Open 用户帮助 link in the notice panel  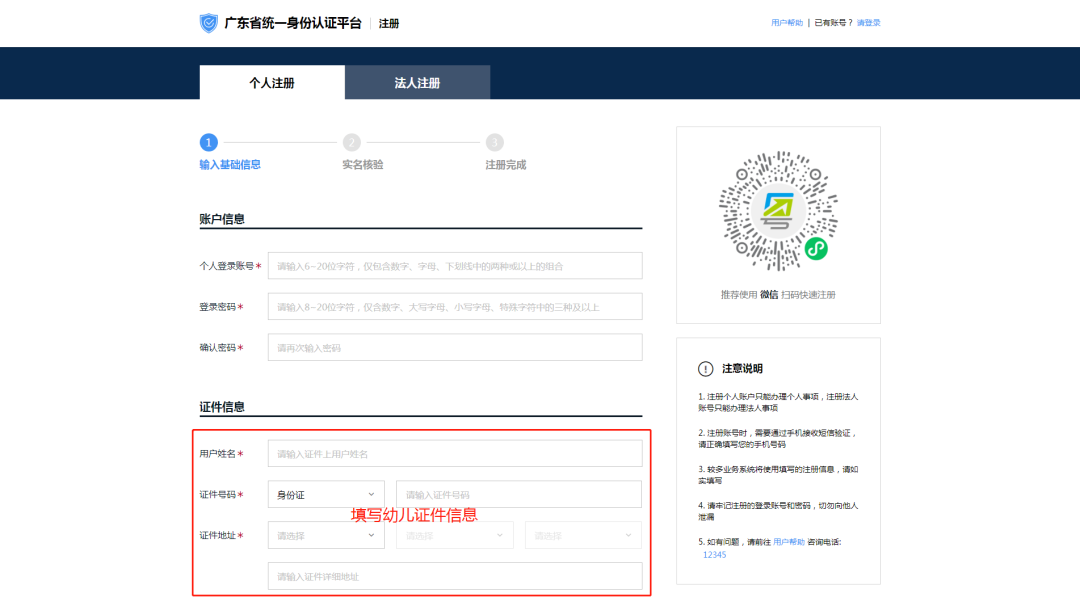click(788, 541)
